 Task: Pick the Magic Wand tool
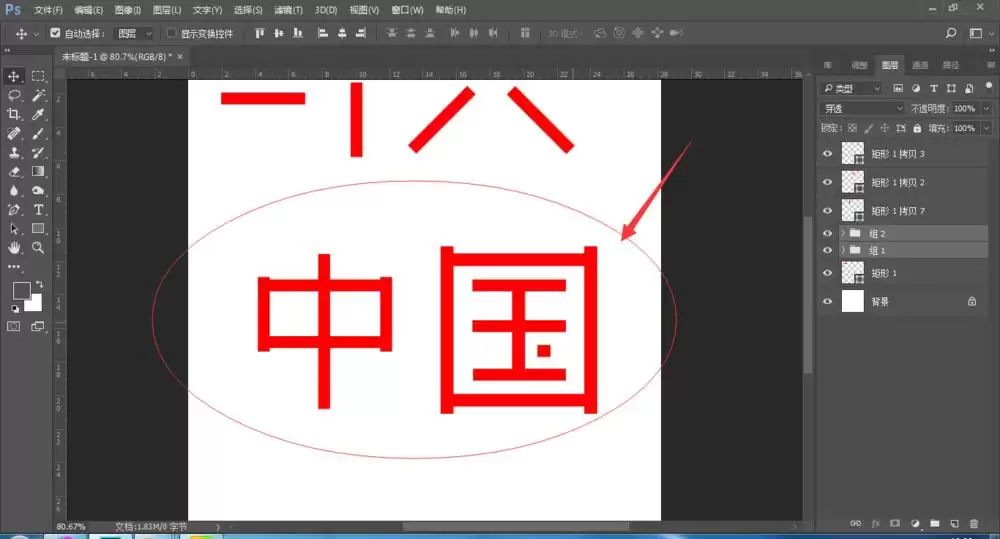click(x=38, y=95)
